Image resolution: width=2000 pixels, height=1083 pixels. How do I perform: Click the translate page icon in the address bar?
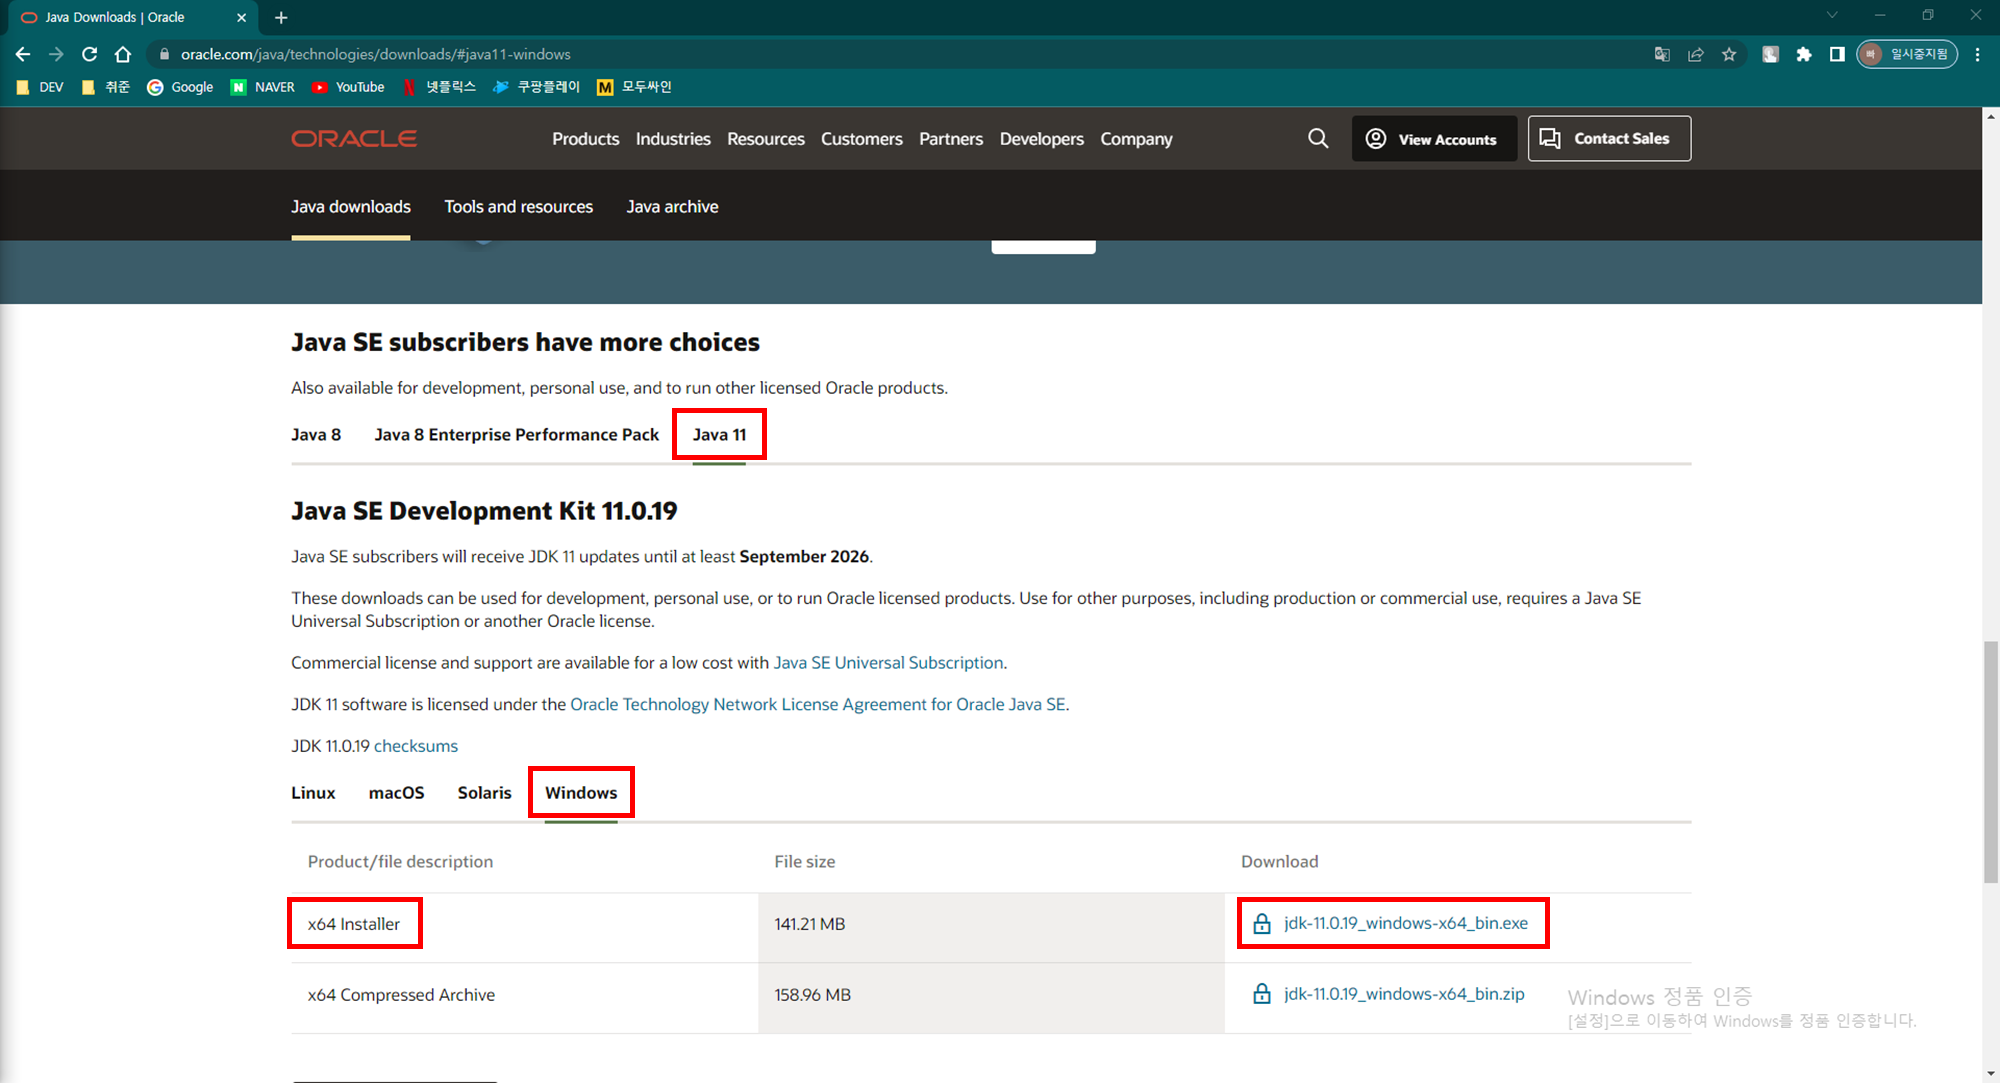pos(1662,54)
